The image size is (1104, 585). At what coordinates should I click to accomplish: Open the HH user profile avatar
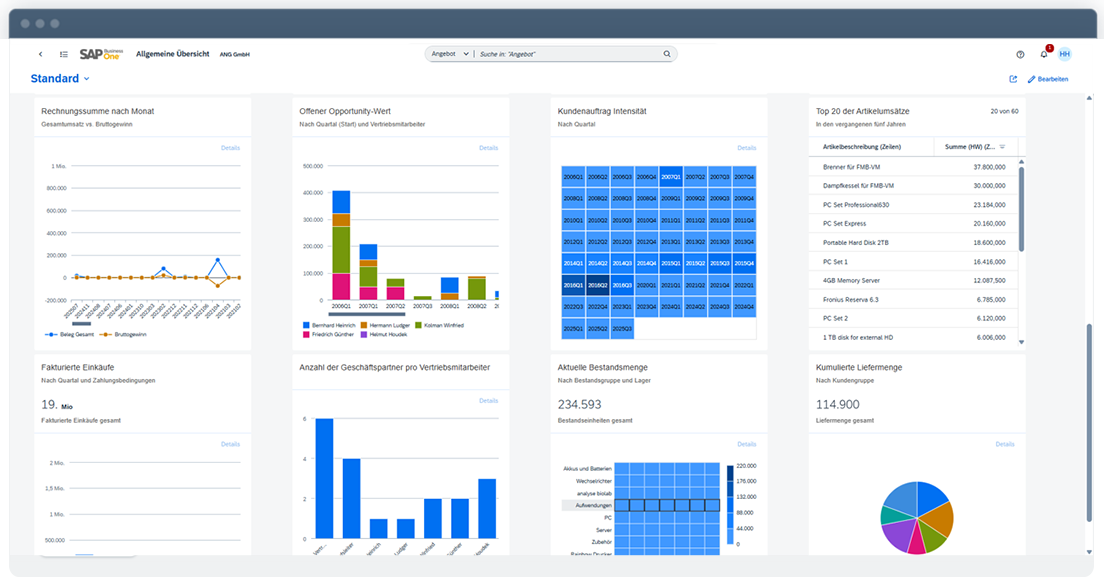(x=1065, y=54)
